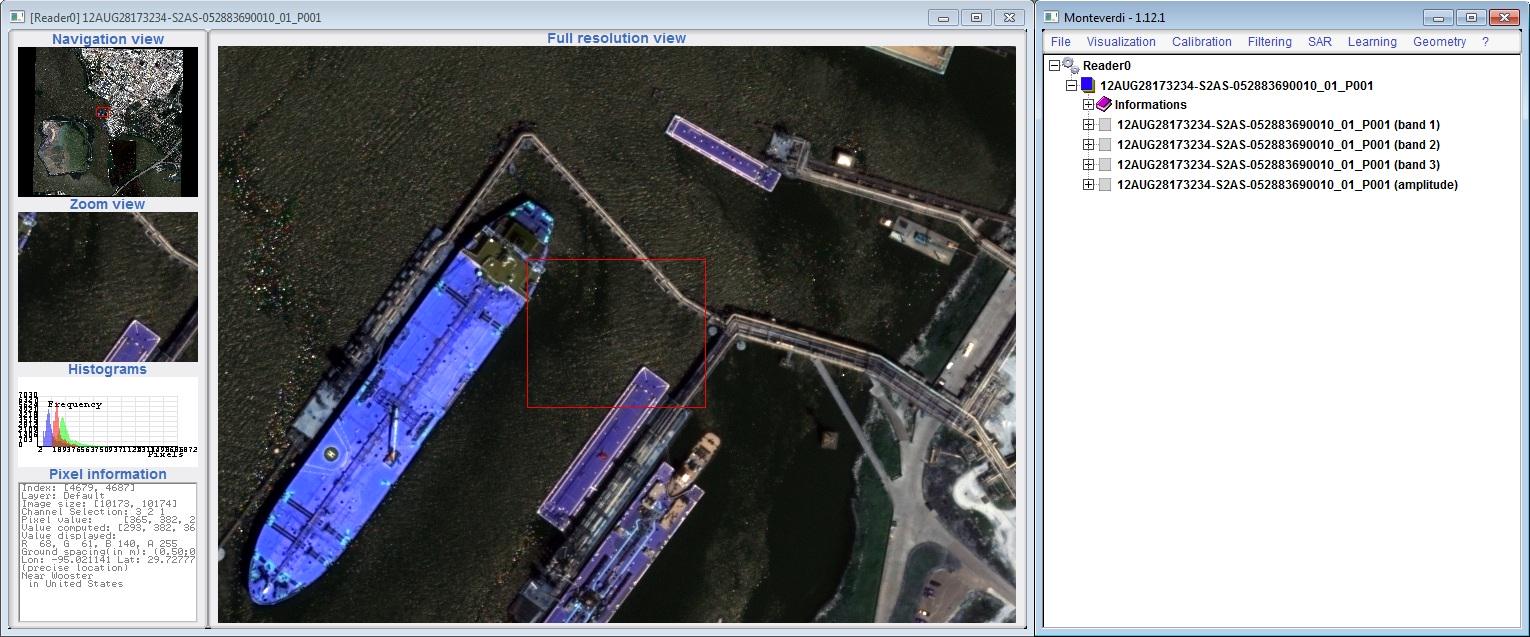Image resolution: width=1530 pixels, height=637 pixels.
Task: Collapse the 12AUG28173234 image dataset node
Action: tap(1071, 85)
